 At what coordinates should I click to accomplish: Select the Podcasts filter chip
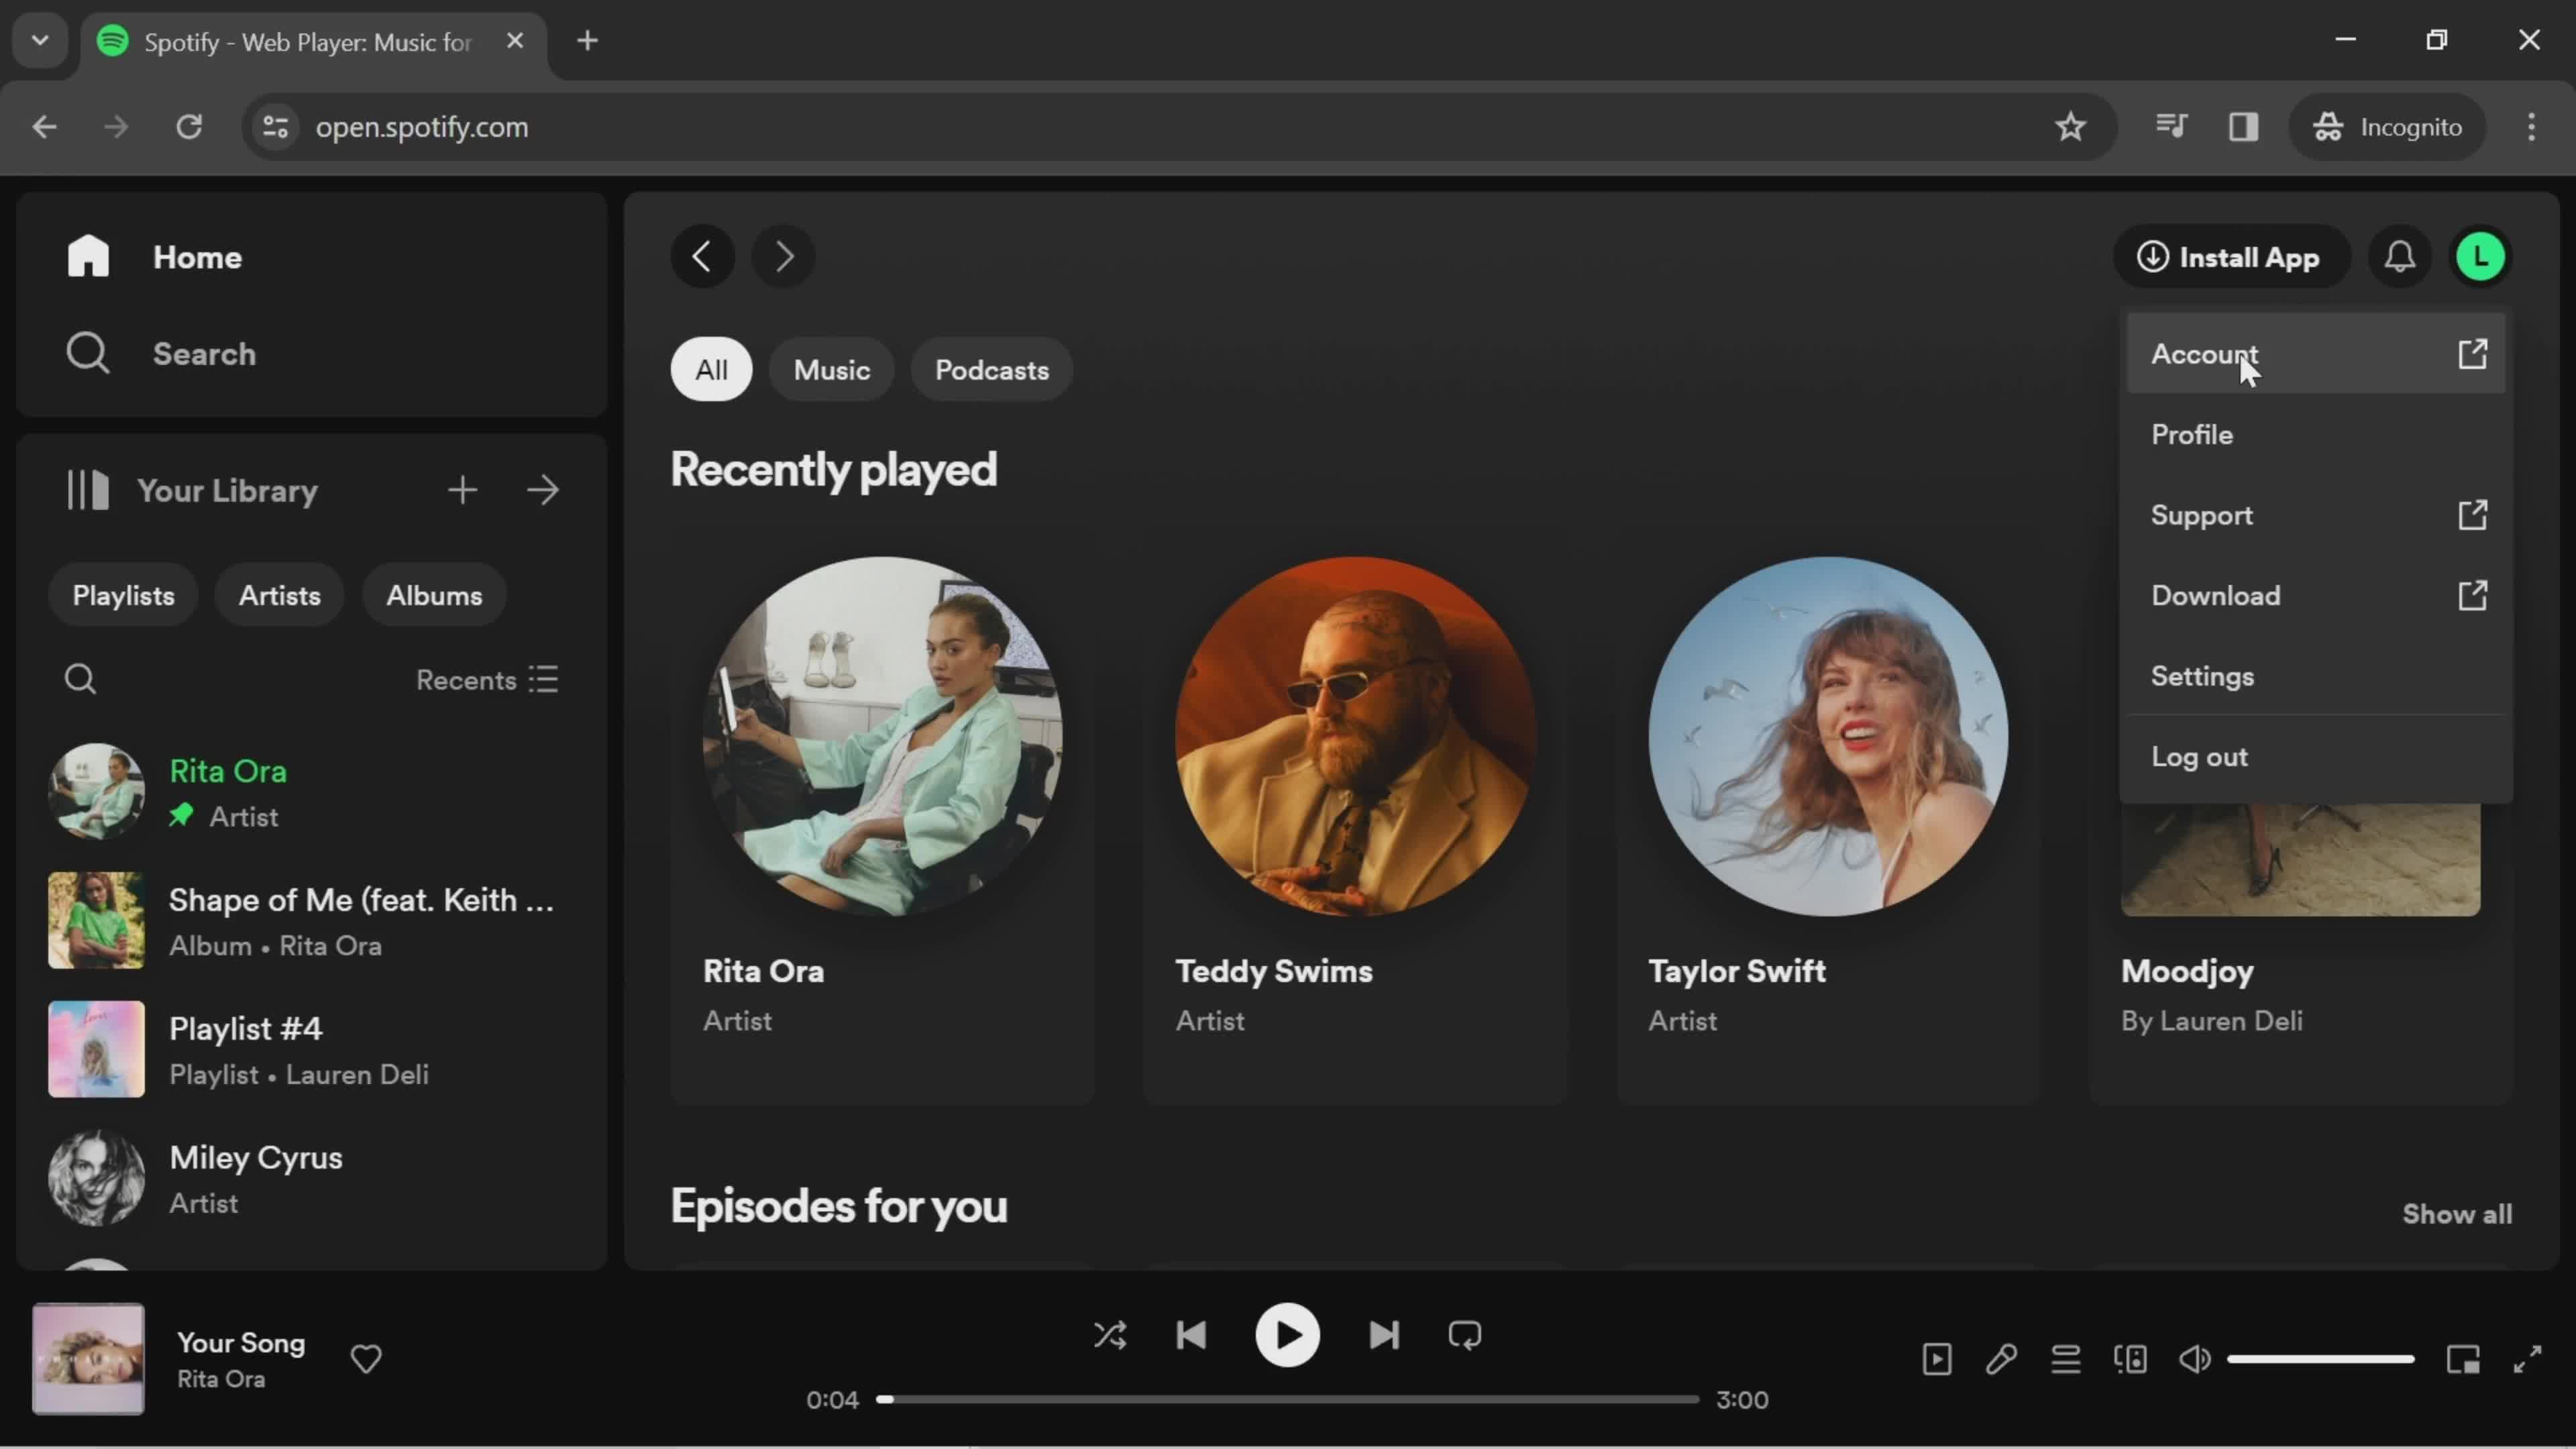(x=992, y=370)
